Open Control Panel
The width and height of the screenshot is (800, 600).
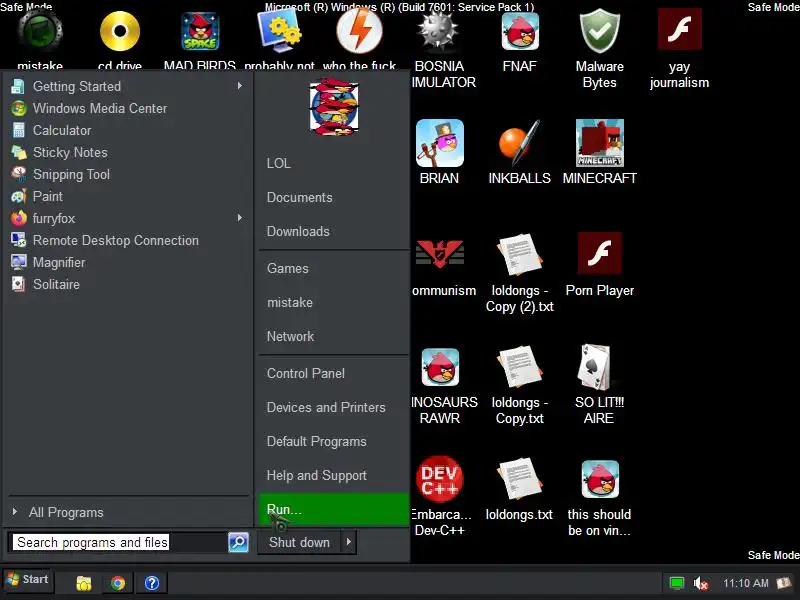(306, 373)
